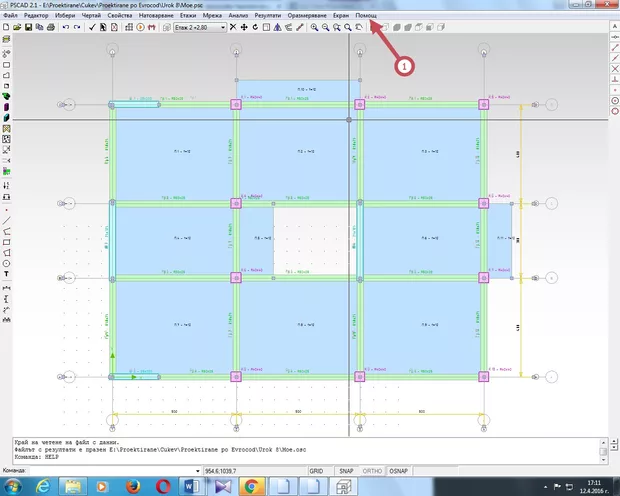Select the circle drawing tool in left toolbar
Image resolution: width=620 pixels, height=496 pixels.
[x=7, y=263]
